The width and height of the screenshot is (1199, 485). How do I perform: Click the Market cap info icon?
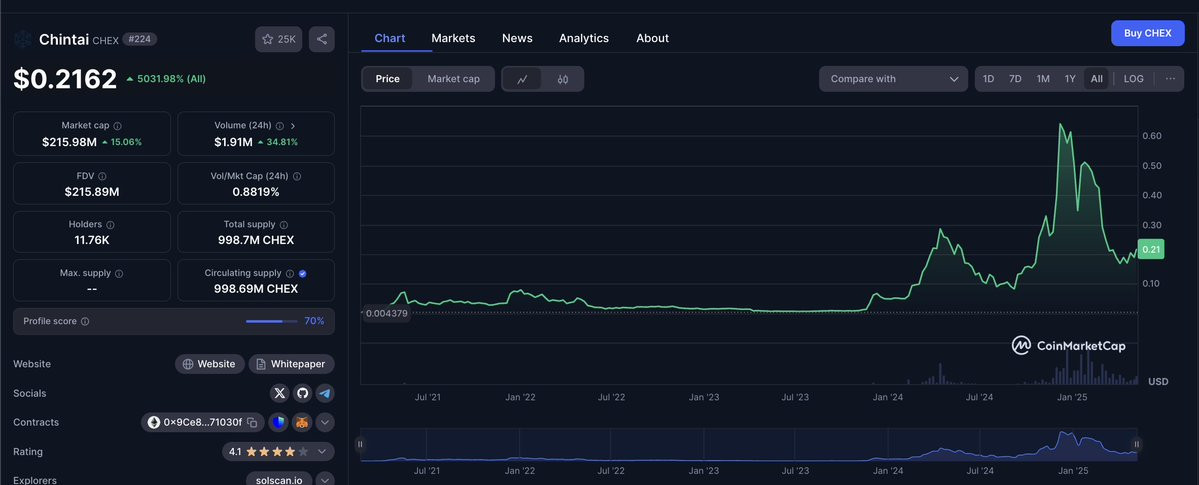pos(118,125)
